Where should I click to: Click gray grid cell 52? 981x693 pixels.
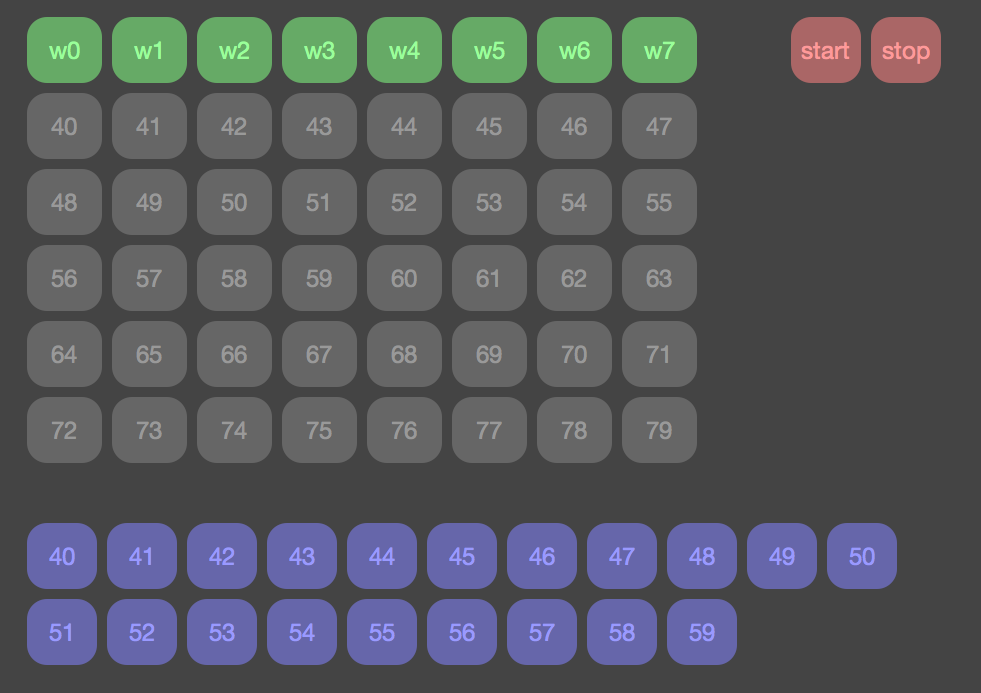[404, 202]
